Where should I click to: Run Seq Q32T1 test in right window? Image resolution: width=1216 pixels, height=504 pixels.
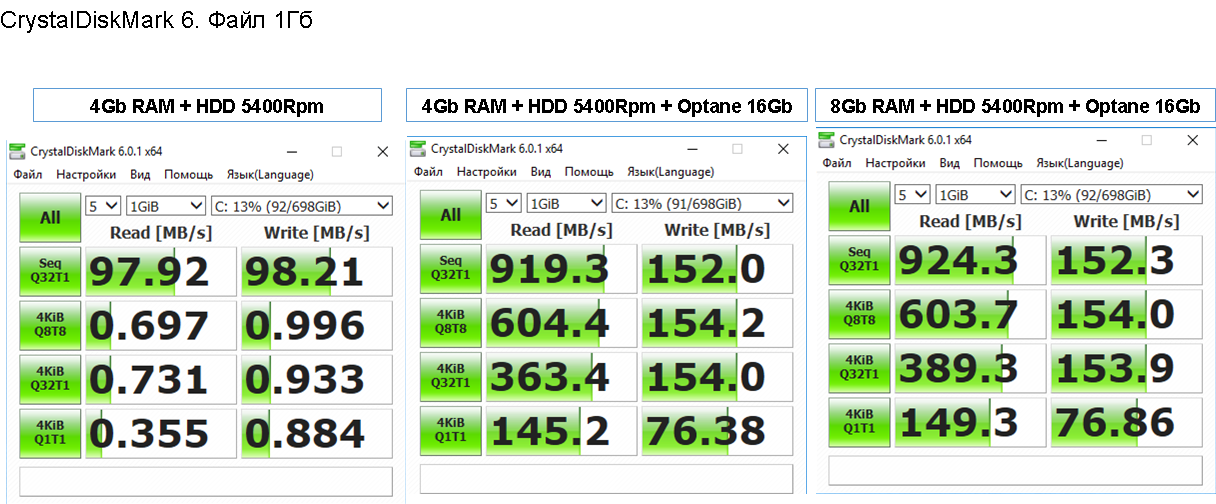859,260
